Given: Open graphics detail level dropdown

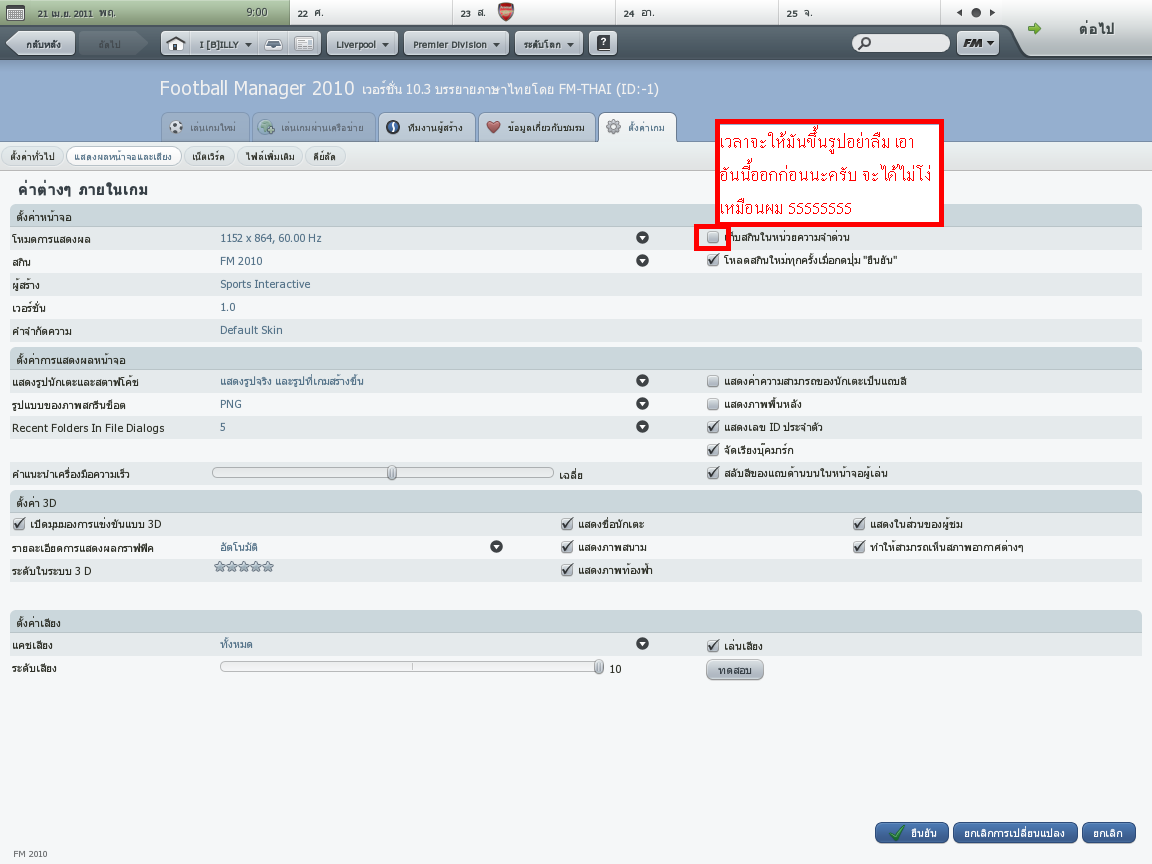Looking at the screenshot, I should 497,547.
